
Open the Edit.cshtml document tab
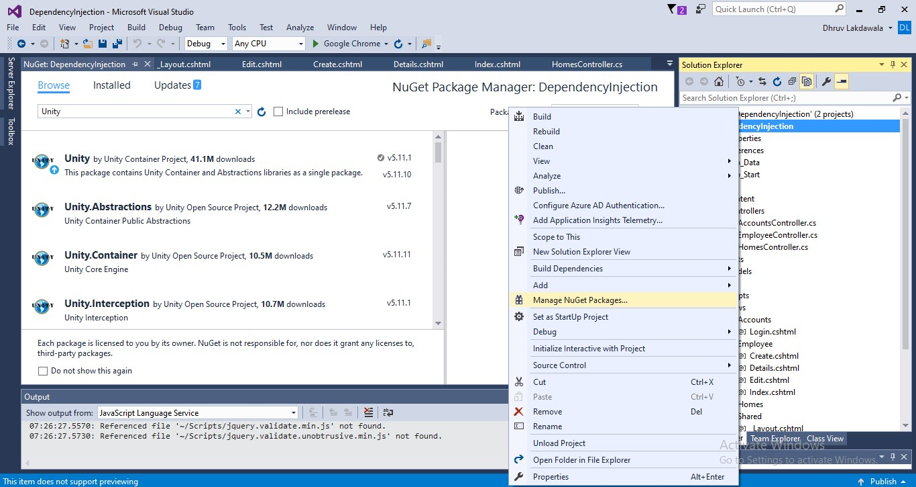pyautogui.click(x=261, y=64)
